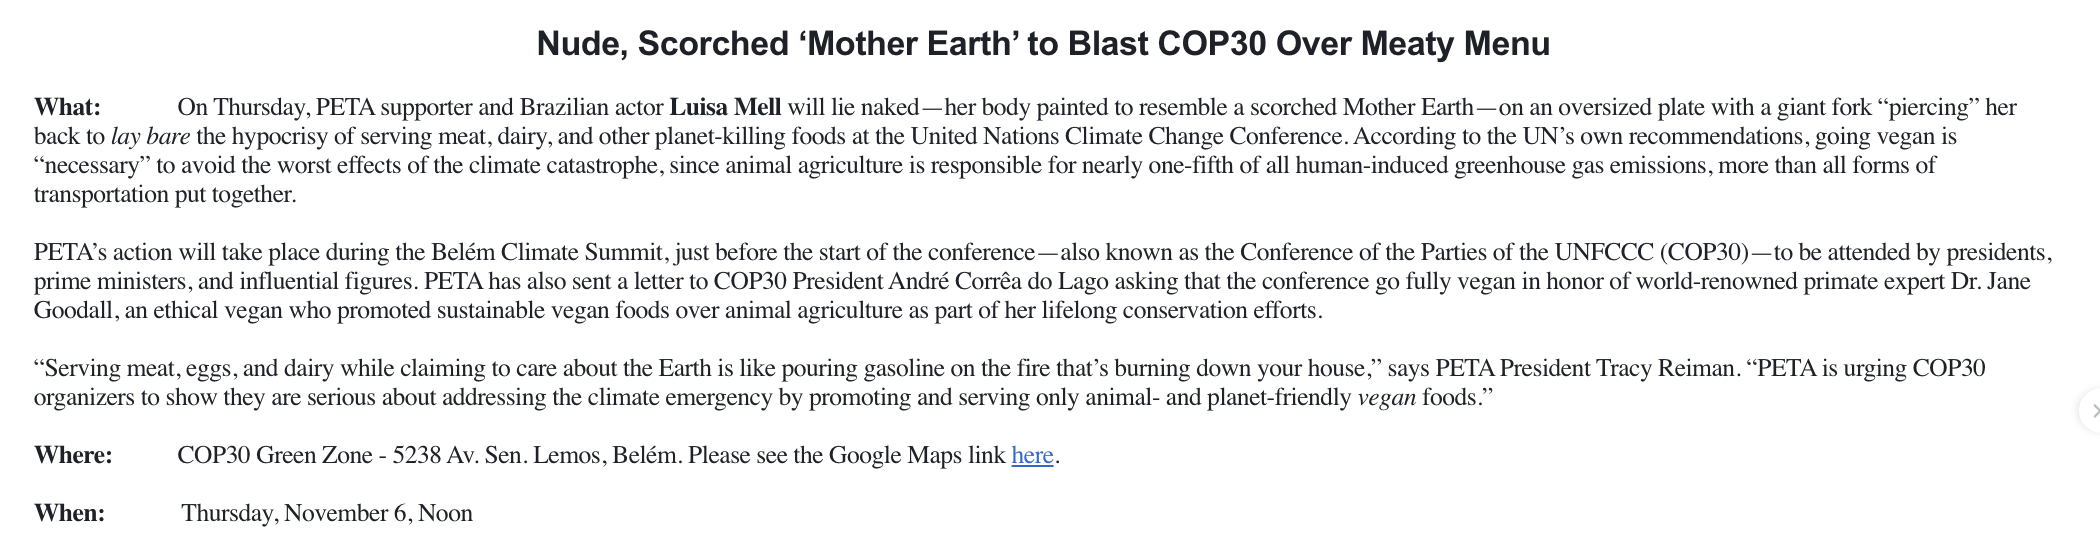Click the headline 'Nude, Scorched Mother Earth'

(1043, 44)
